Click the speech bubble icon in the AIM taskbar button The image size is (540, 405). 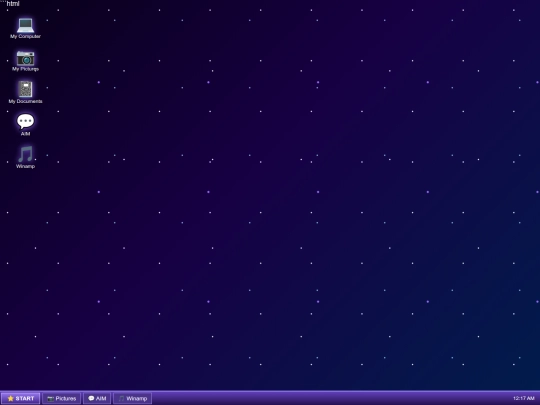[91, 398]
